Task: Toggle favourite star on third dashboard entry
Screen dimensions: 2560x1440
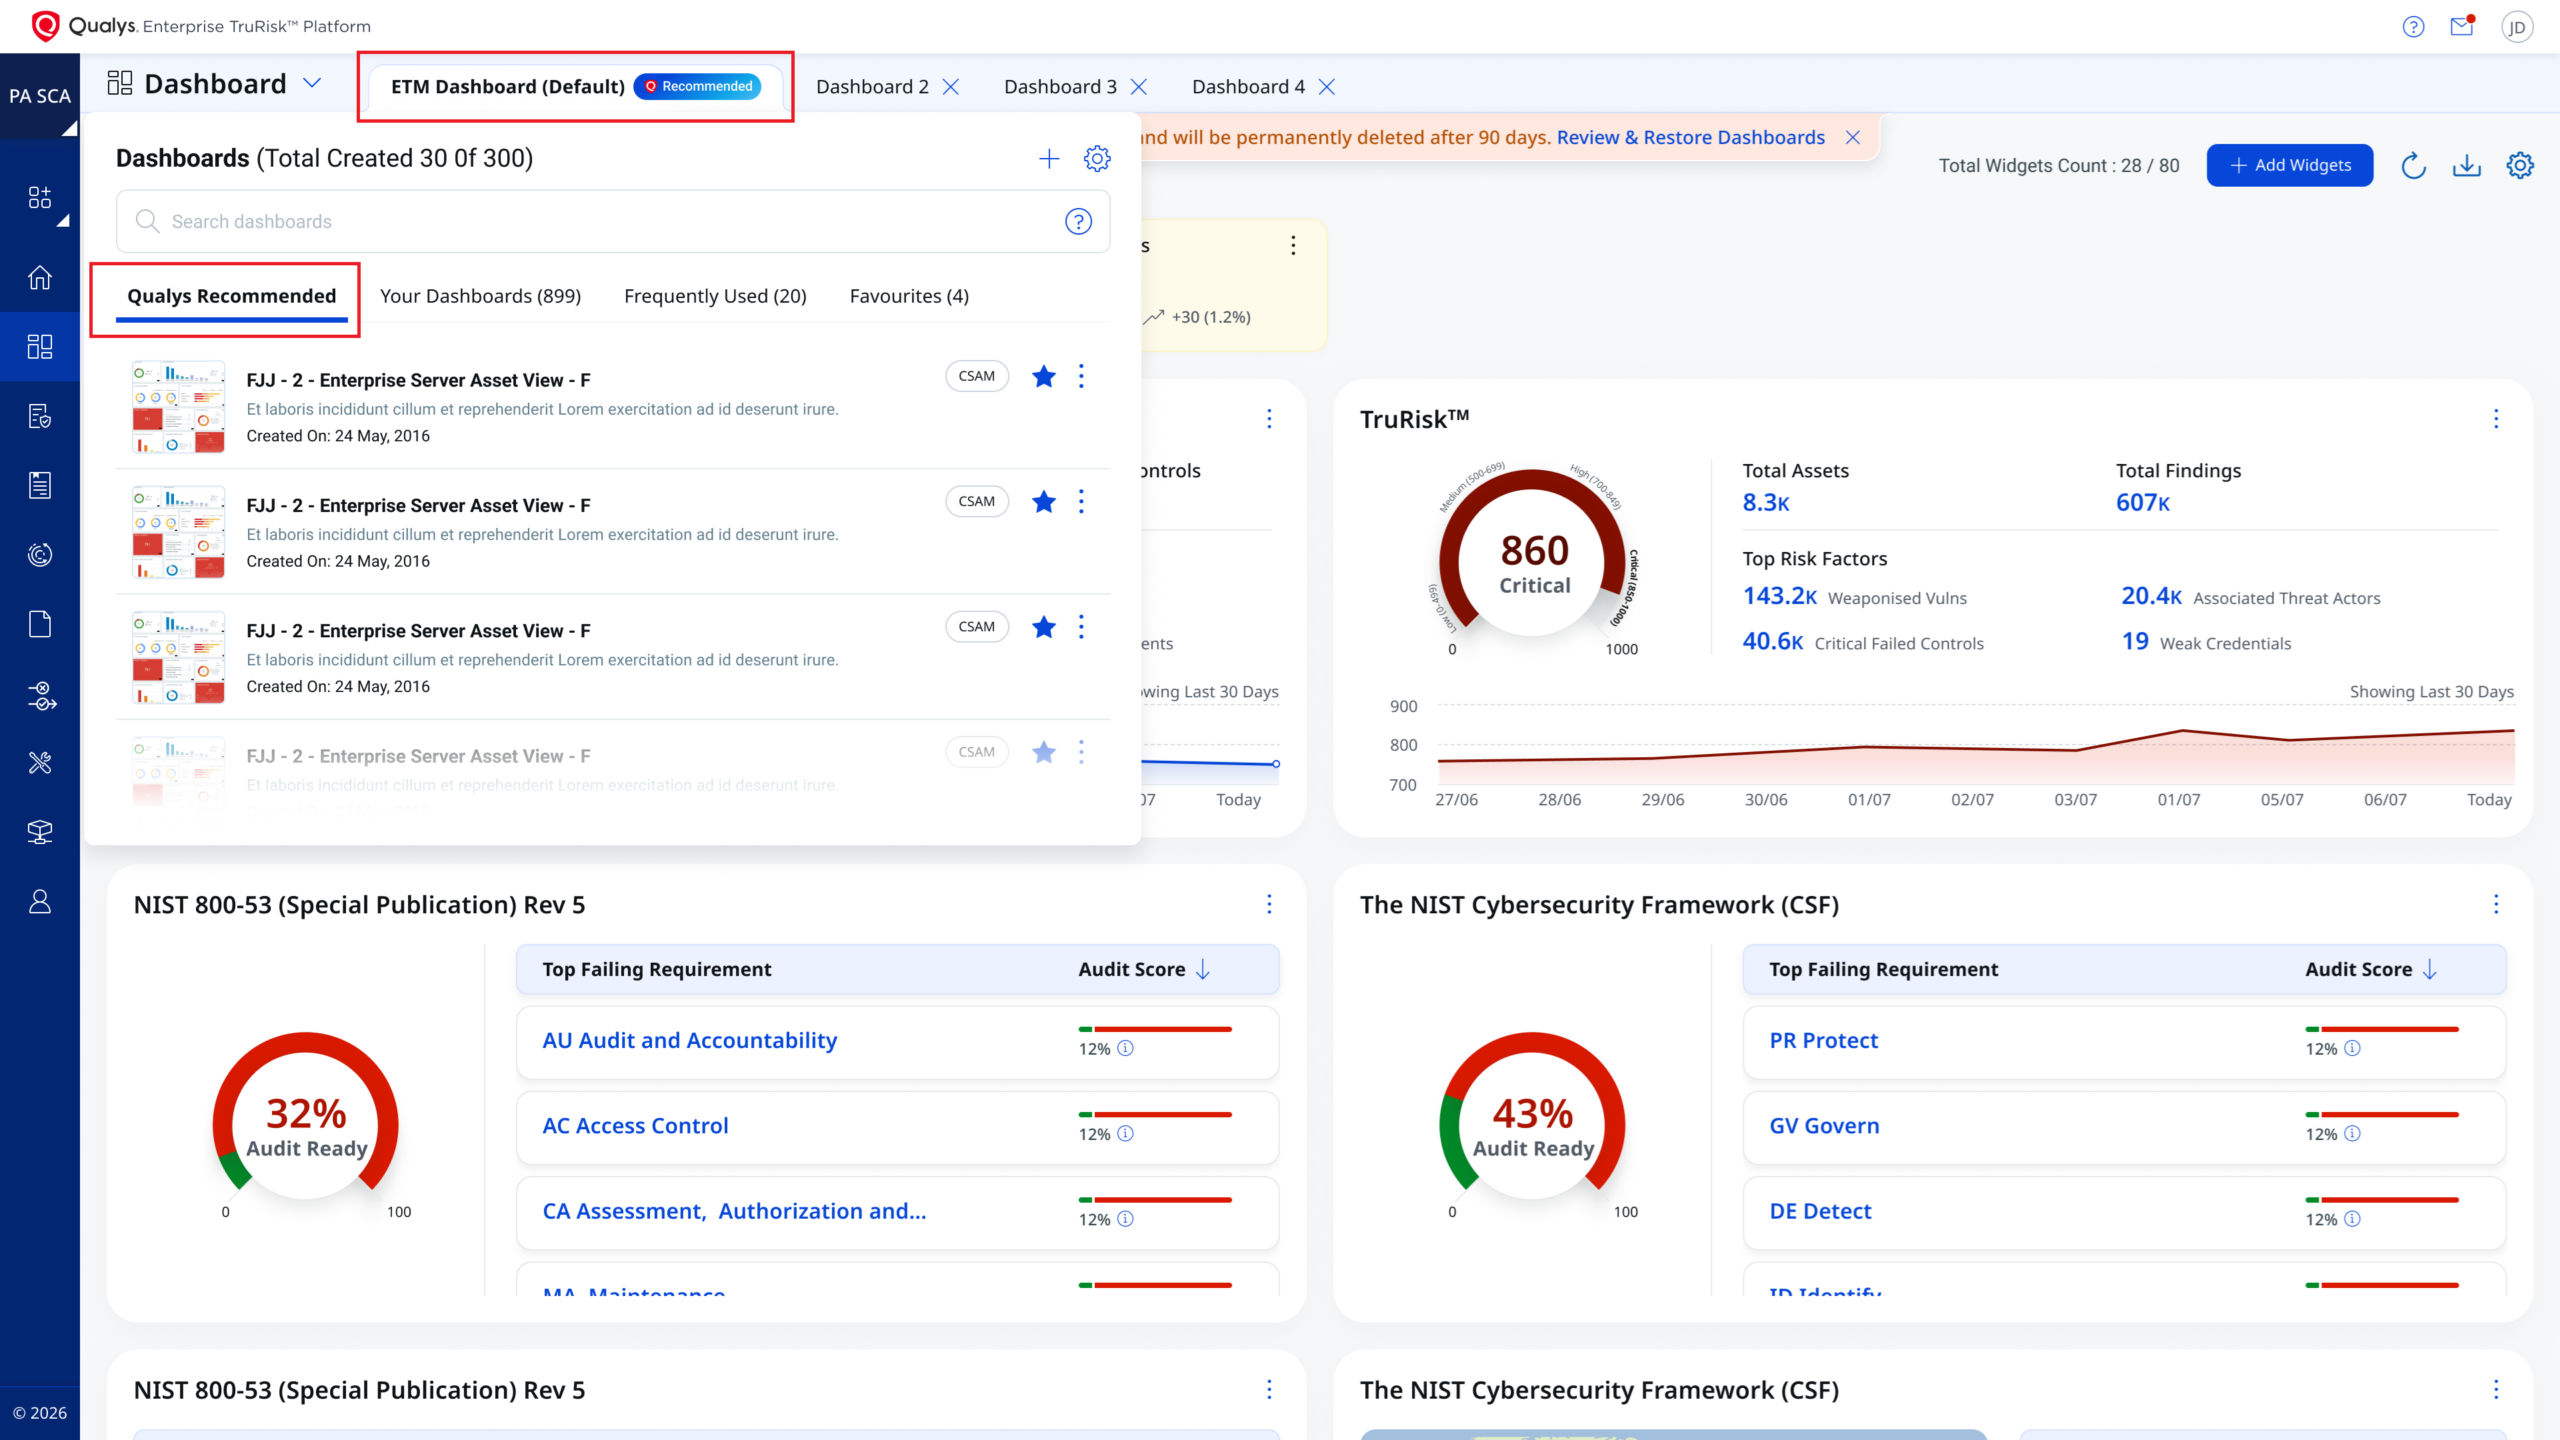Action: pyautogui.click(x=1043, y=626)
